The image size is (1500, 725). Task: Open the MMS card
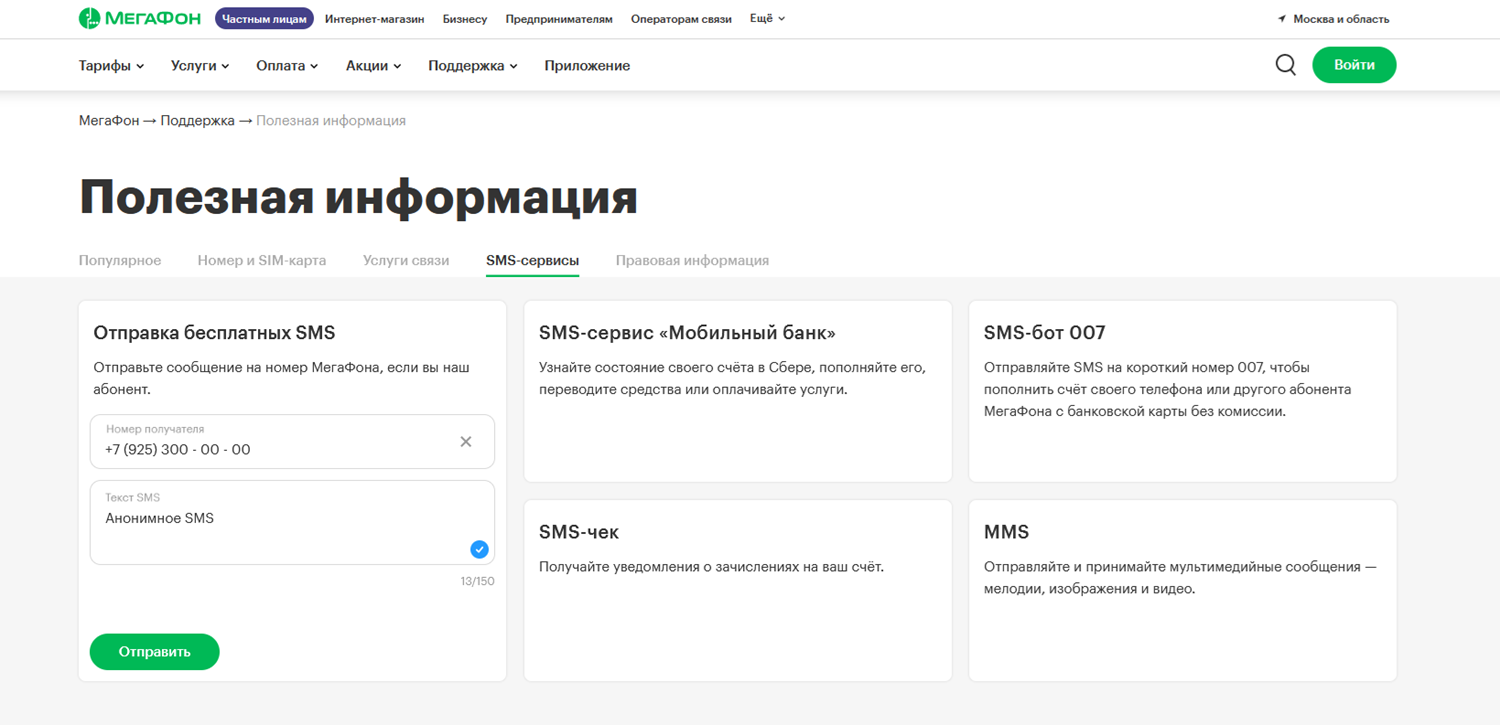tap(1183, 590)
